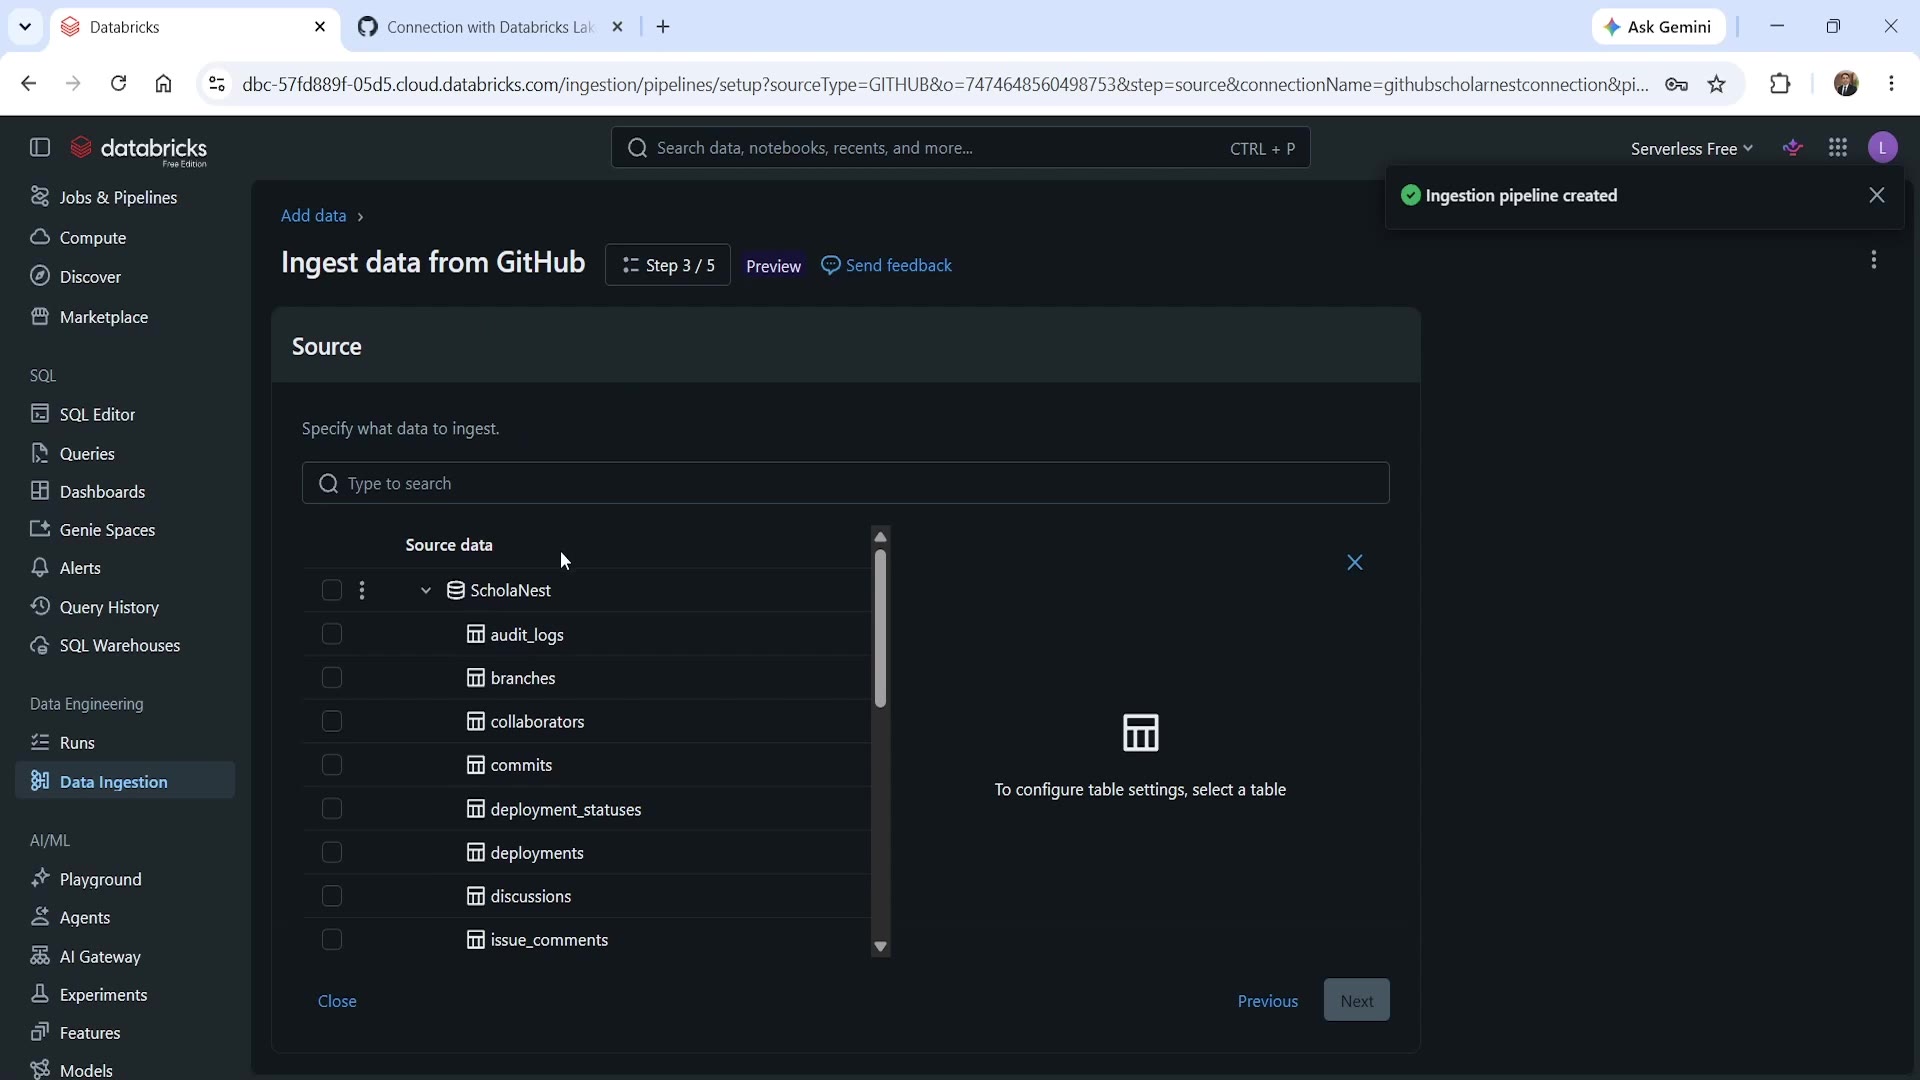Viewport: 1920px width, 1080px height.
Task: Open the ScholaNest row kebab menu
Action: [x=362, y=591]
